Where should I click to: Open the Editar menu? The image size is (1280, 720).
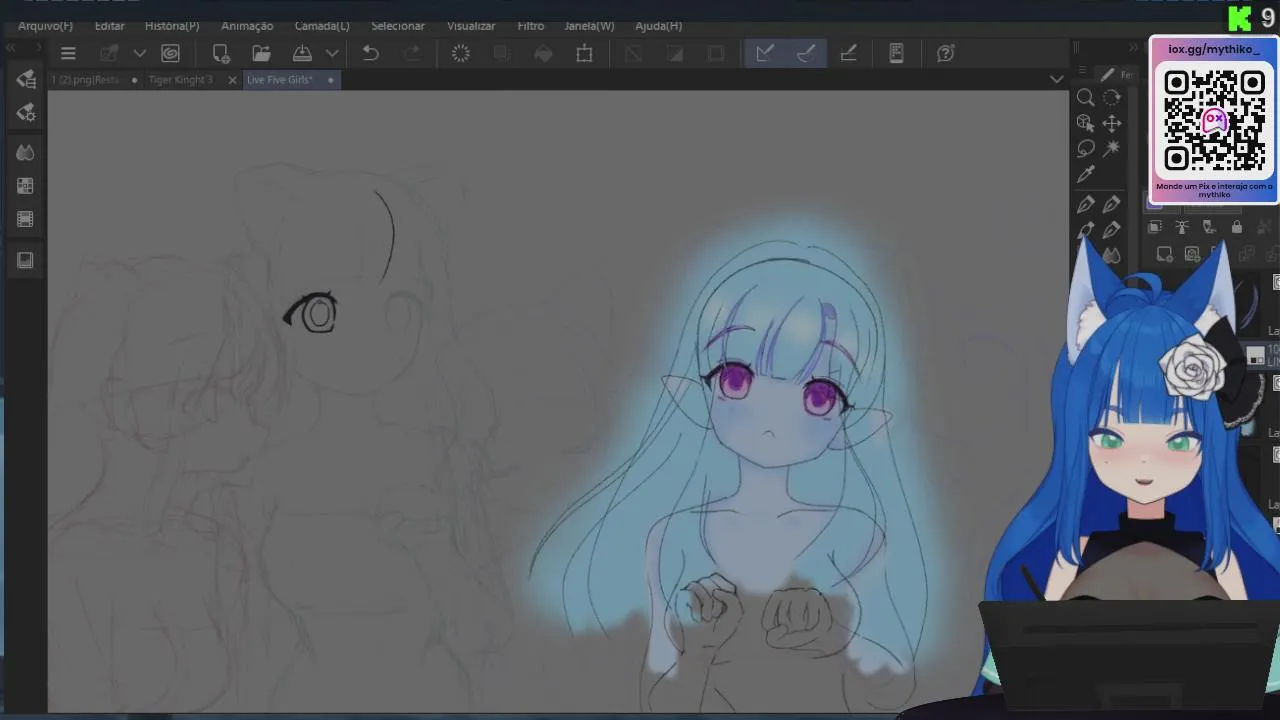pyautogui.click(x=109, y=26)
